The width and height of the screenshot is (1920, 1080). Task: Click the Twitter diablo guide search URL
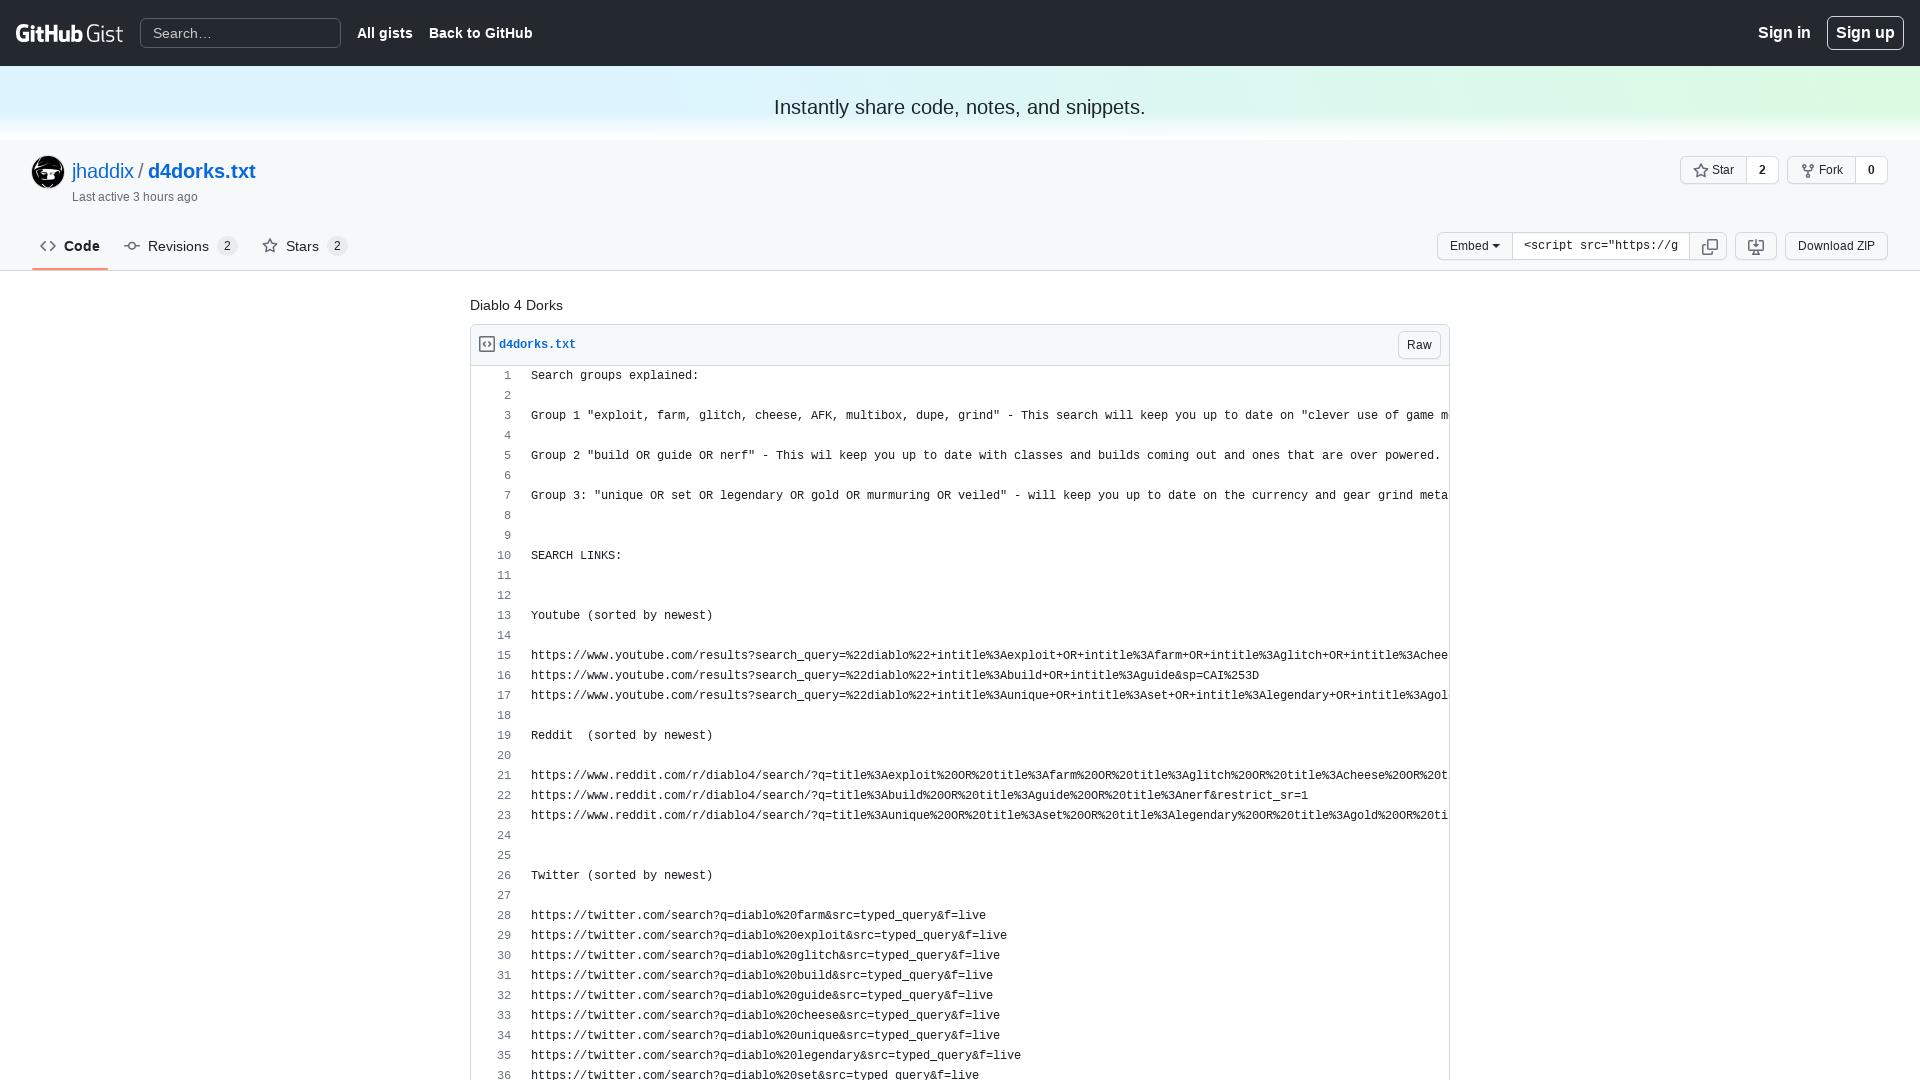pos(762,996)
